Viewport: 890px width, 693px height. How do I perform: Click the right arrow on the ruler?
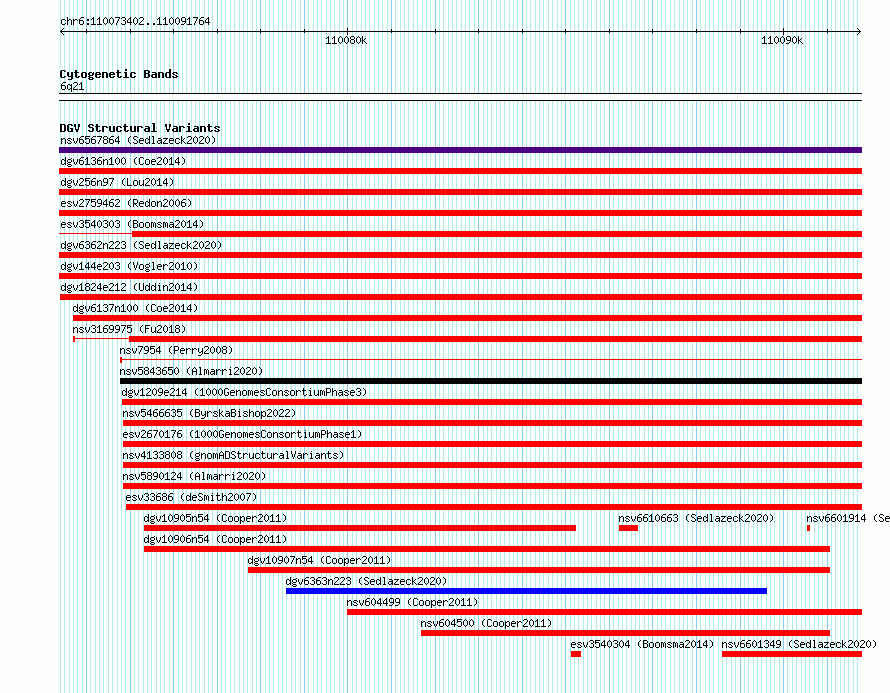point(859,31)
